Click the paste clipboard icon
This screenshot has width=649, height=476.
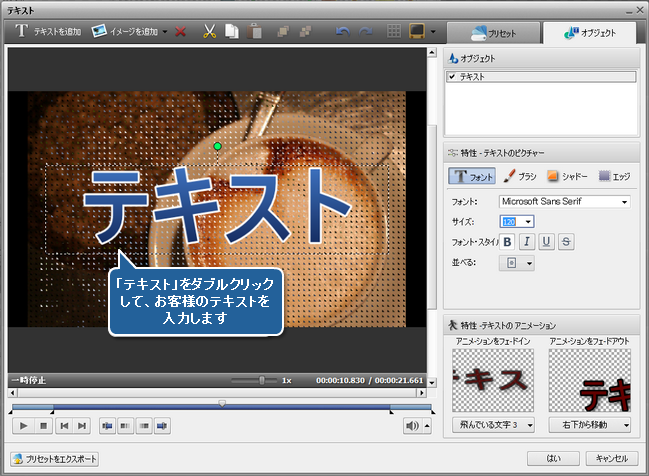tap(254, 32)
